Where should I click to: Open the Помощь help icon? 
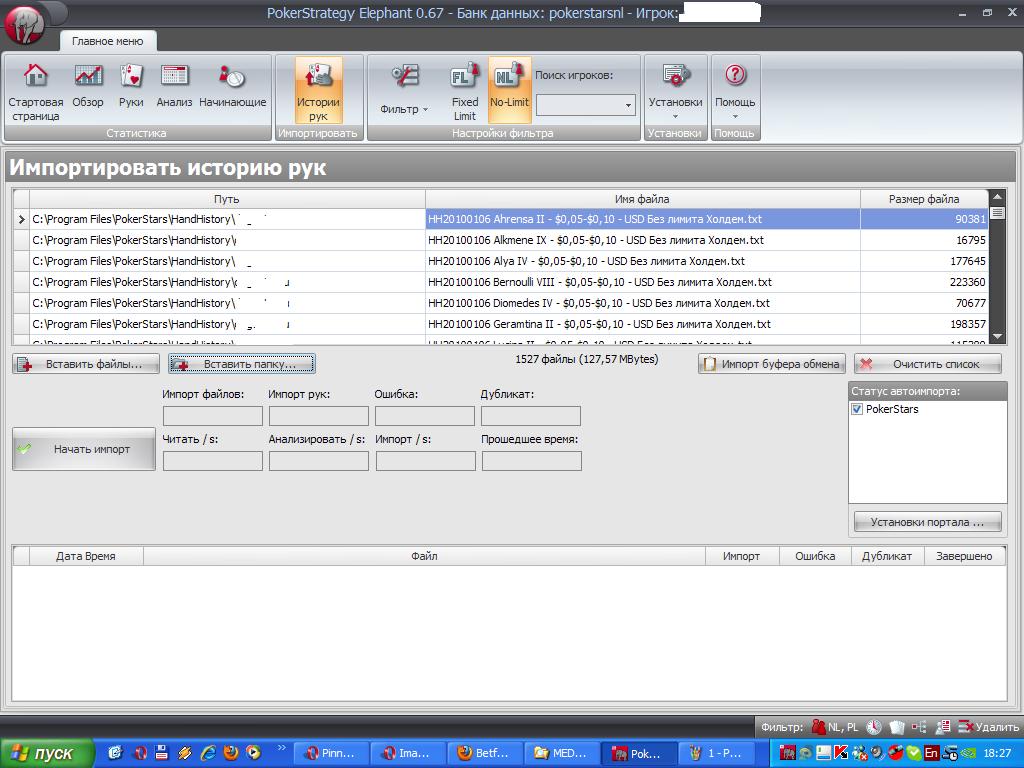735,75
